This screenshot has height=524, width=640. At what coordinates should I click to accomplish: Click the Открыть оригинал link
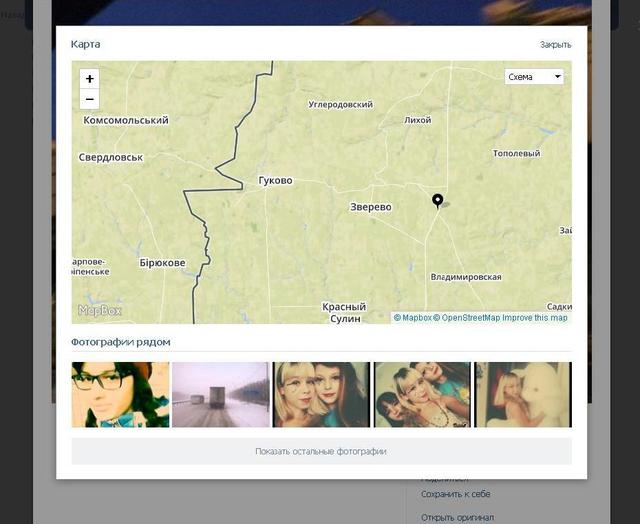(x=457, y=517)
